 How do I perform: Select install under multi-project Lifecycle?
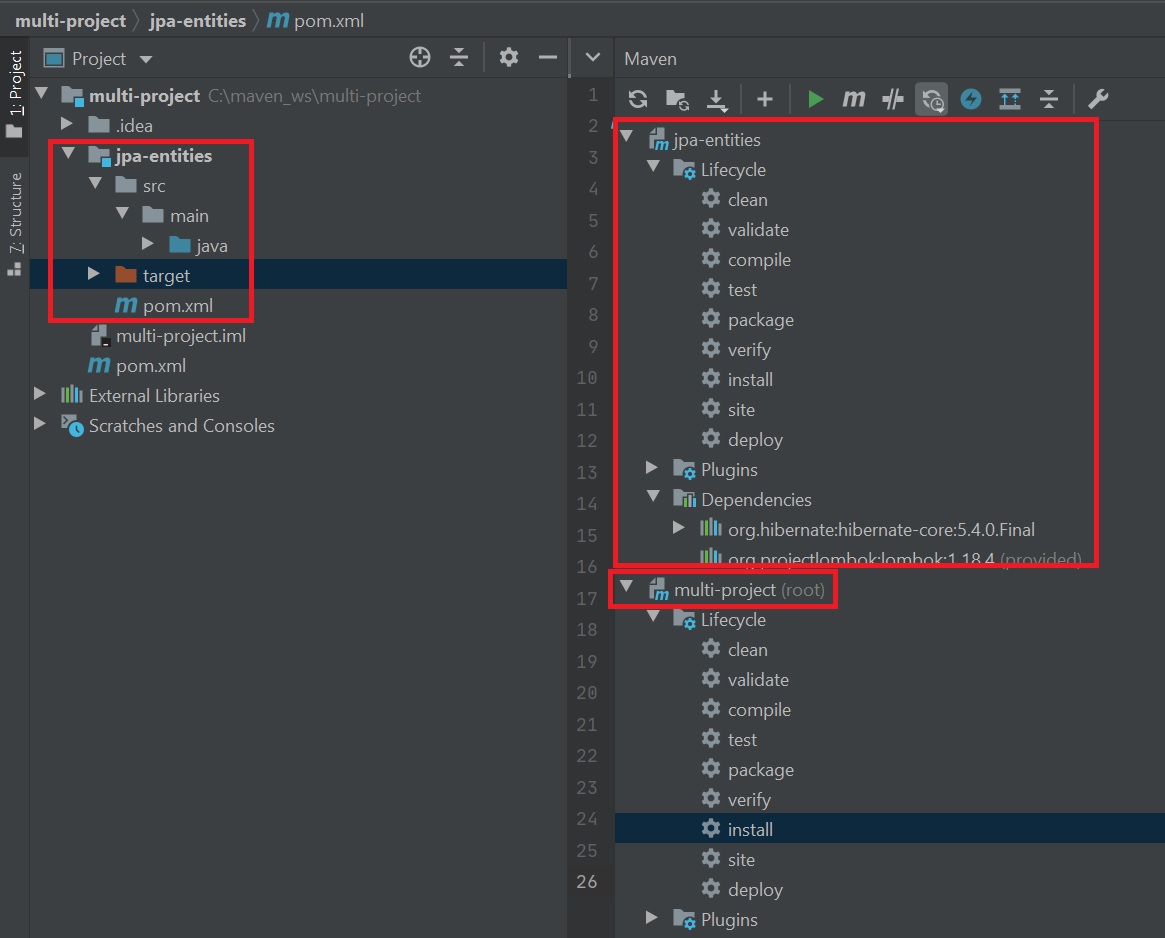(x=750, y=829)
